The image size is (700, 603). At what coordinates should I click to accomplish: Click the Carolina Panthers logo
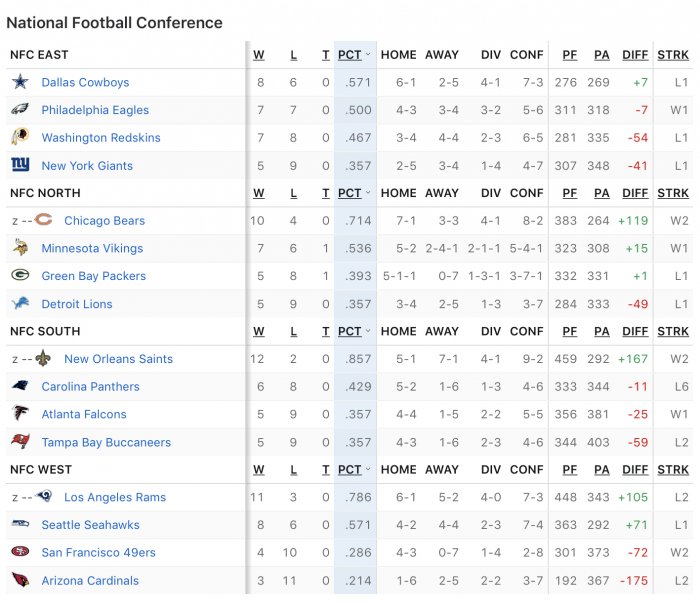click(21, 386)
